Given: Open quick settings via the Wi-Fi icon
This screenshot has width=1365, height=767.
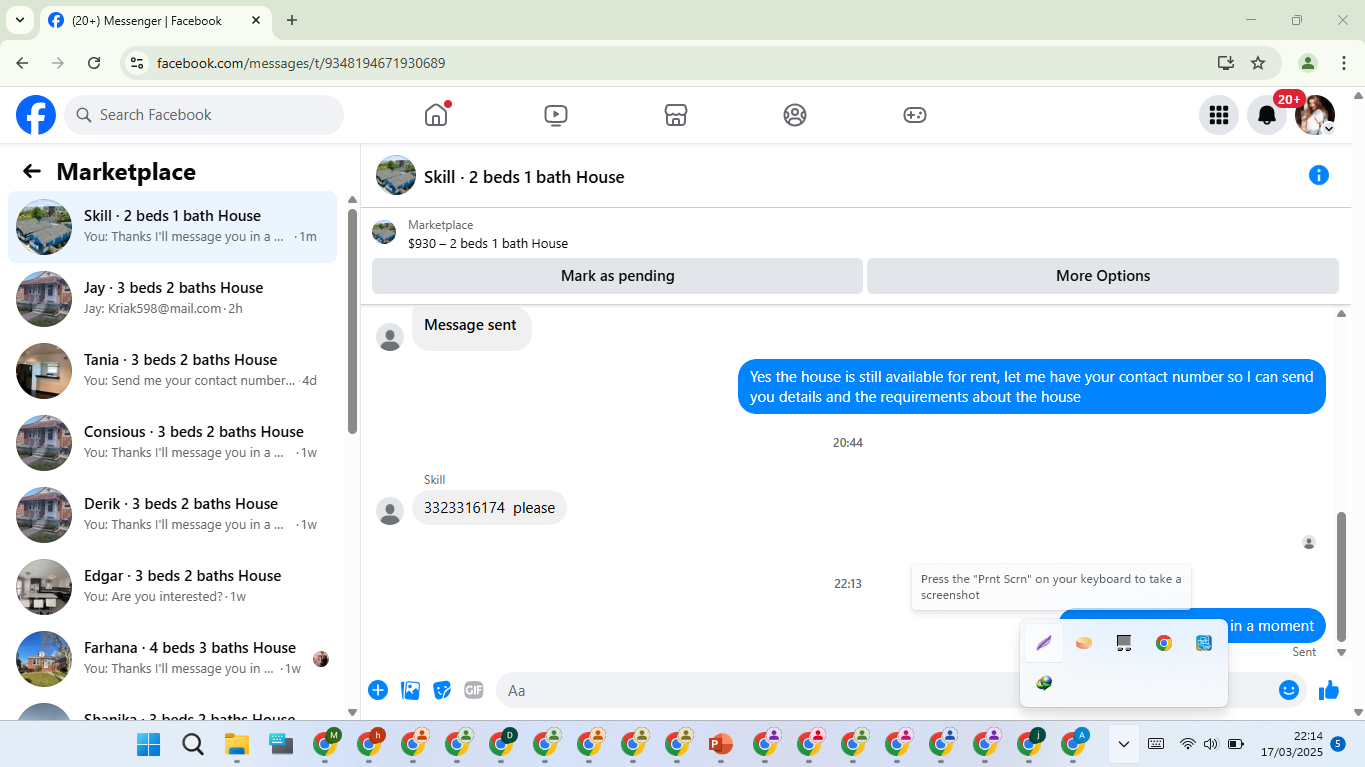Looking at the screenshot, I should (x=1188, y=744).
